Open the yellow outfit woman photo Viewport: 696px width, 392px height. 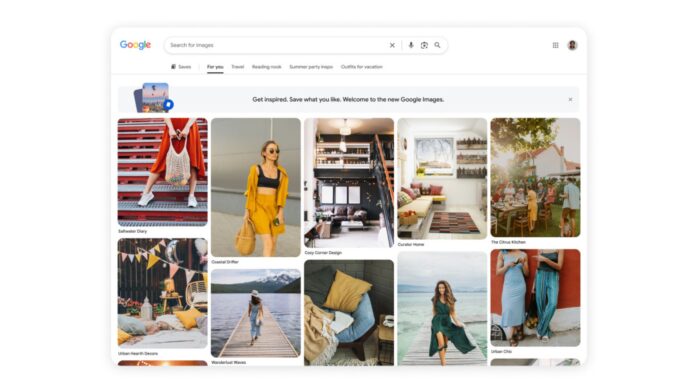[x=256, y=187]
